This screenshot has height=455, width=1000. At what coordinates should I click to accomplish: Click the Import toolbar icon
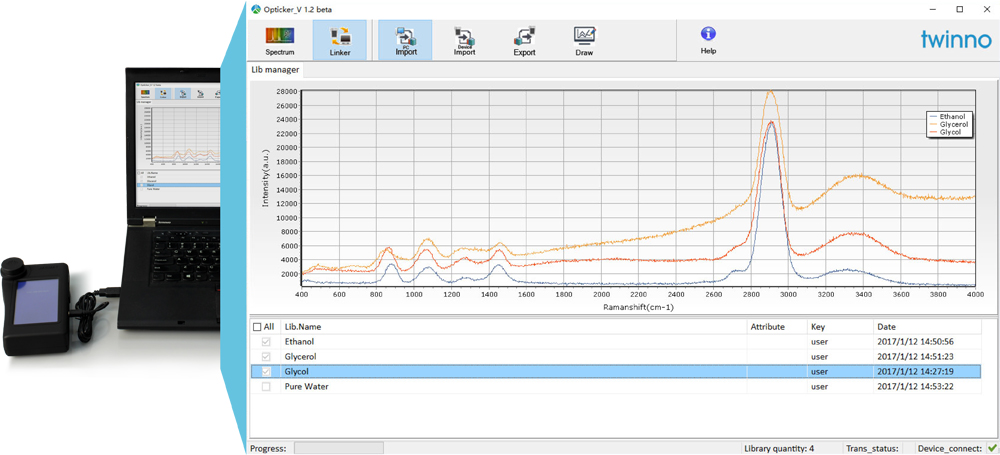click(405, 39)
